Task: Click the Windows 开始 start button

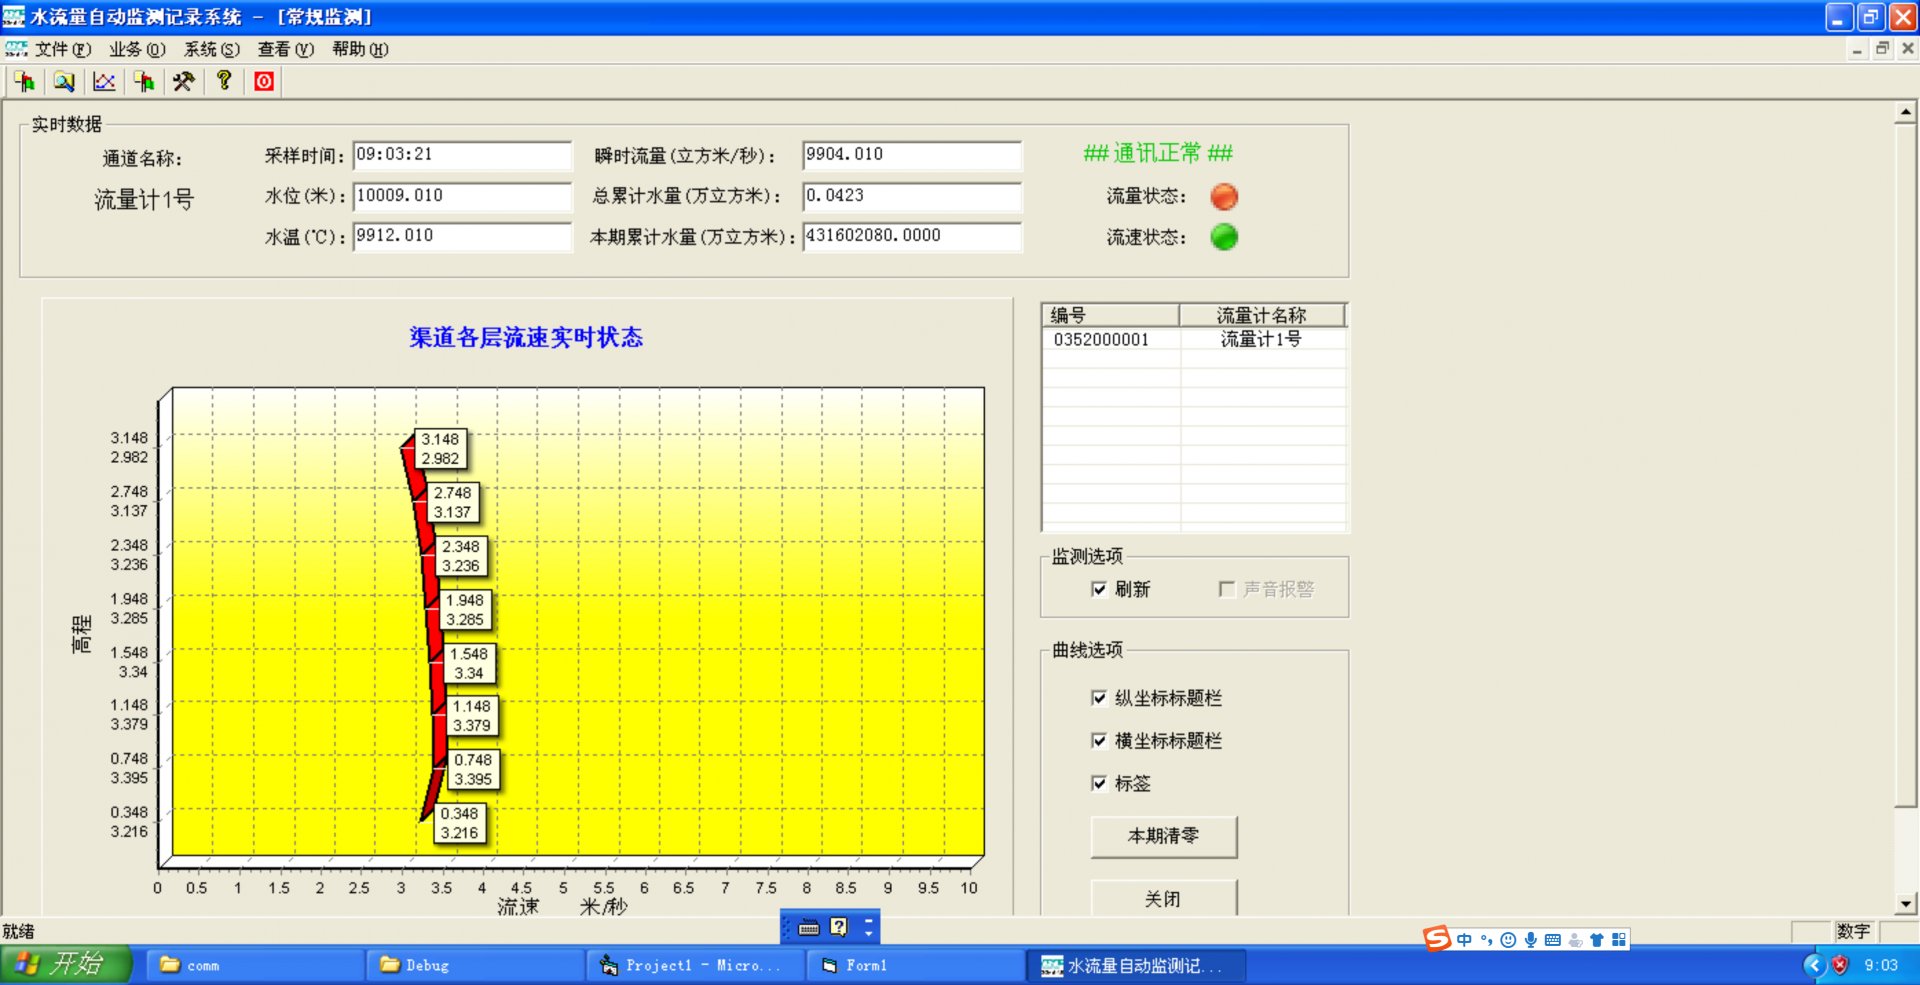Action: (66, 965)
